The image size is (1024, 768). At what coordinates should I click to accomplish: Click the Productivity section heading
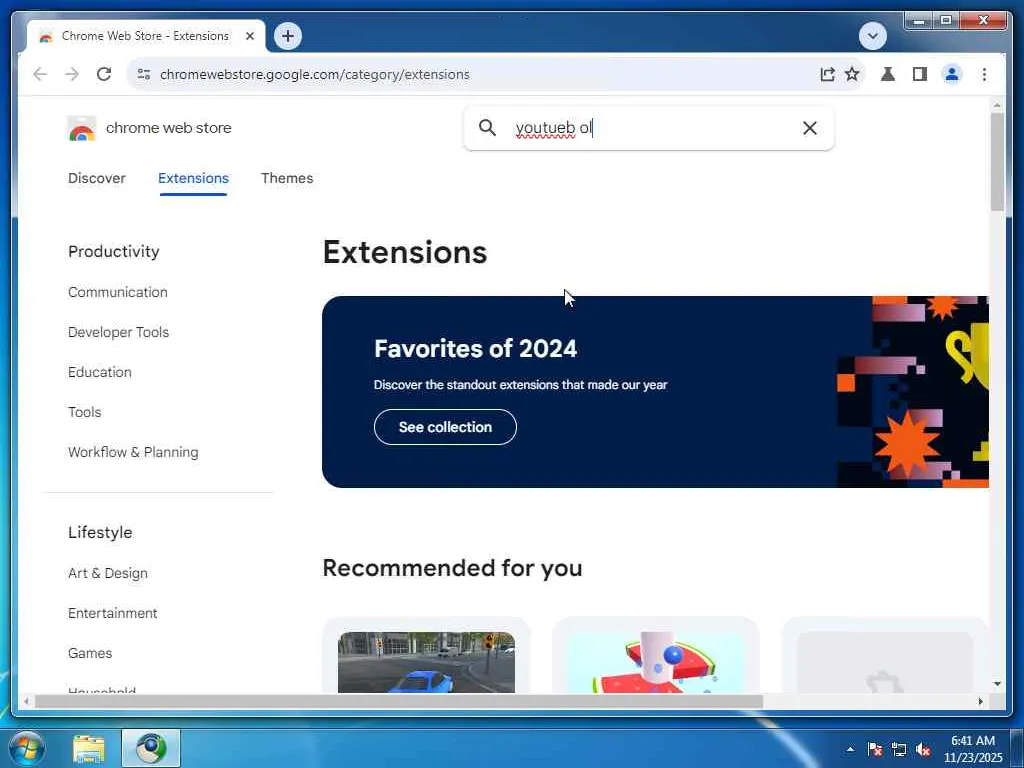click(114, 251)
